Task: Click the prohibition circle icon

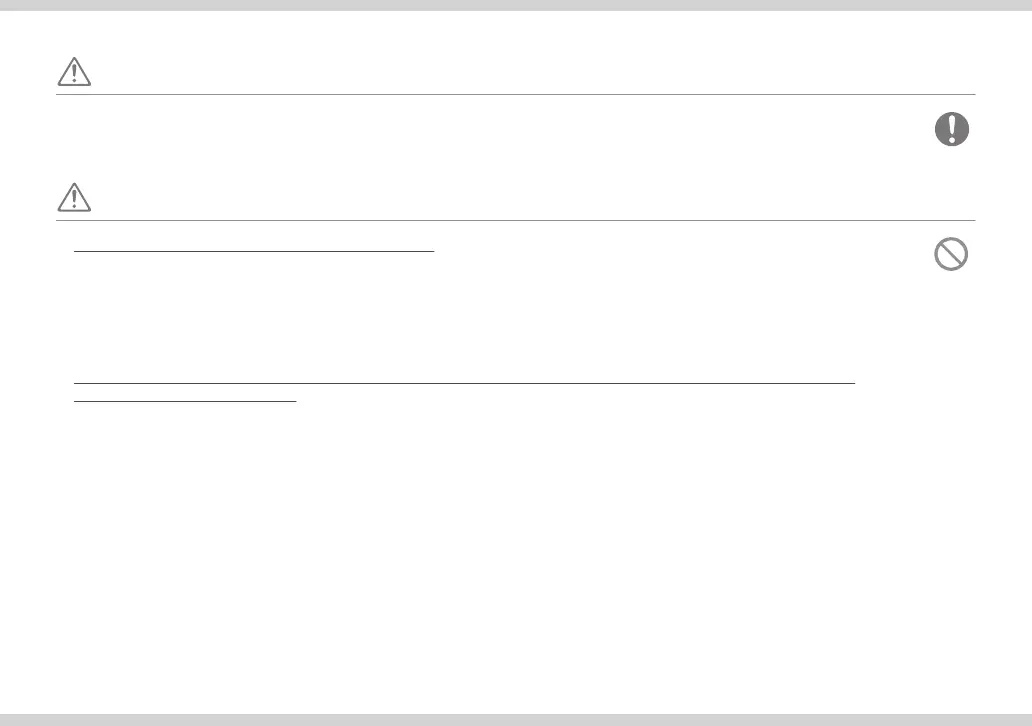Action: coord(951,255)
